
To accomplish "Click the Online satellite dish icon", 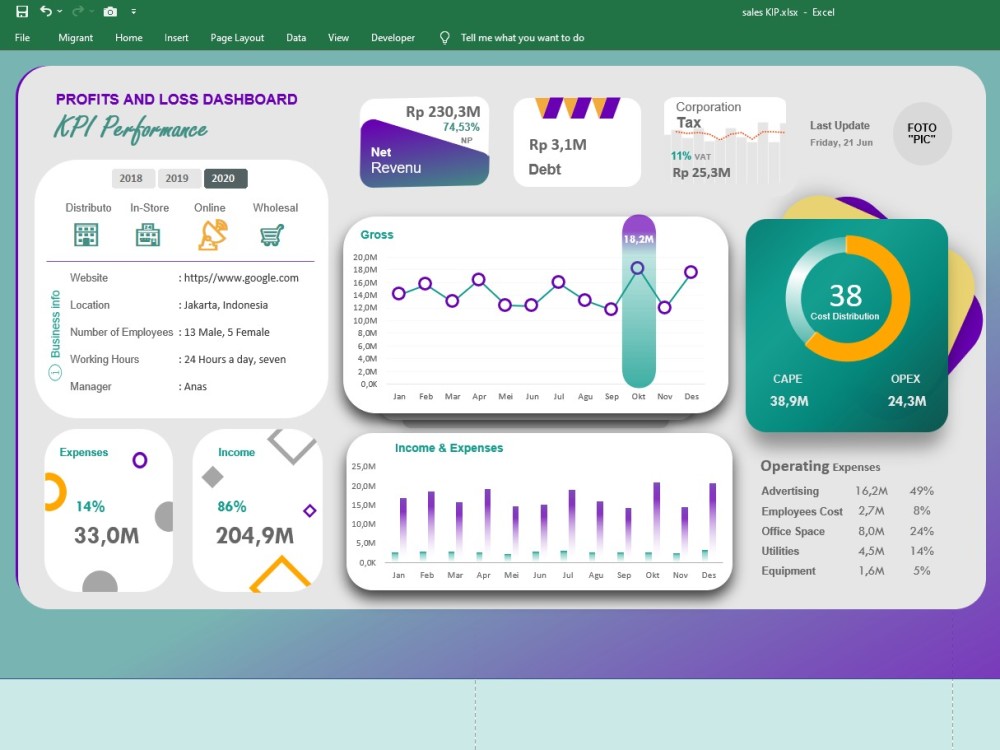I will tap(211, 234).
